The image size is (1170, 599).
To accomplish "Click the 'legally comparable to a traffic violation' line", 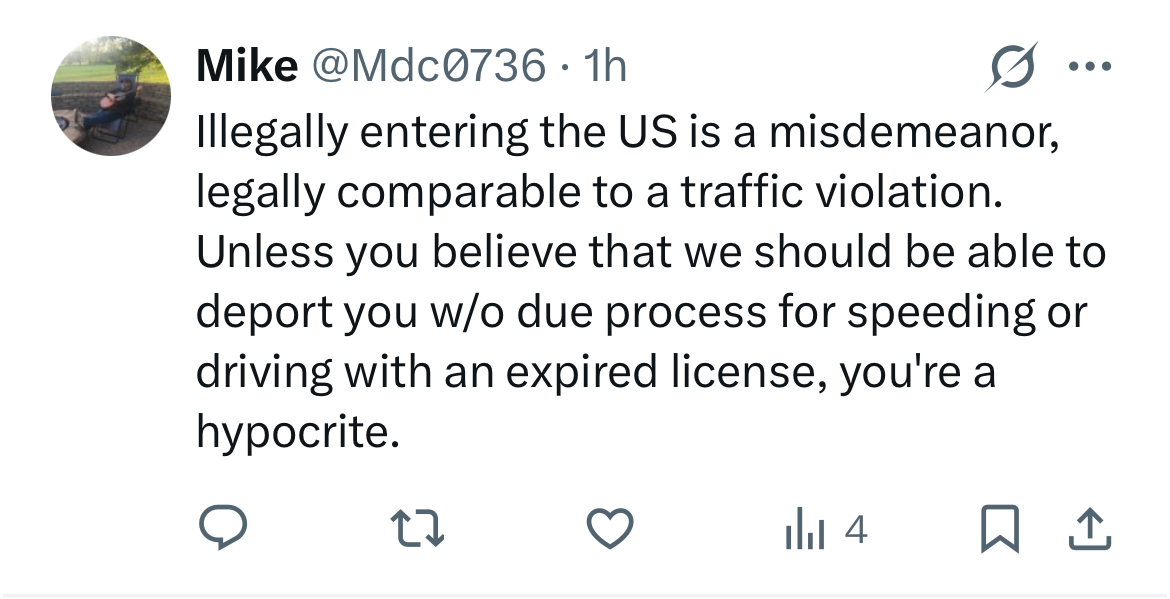I will click(x=598, y=191).
